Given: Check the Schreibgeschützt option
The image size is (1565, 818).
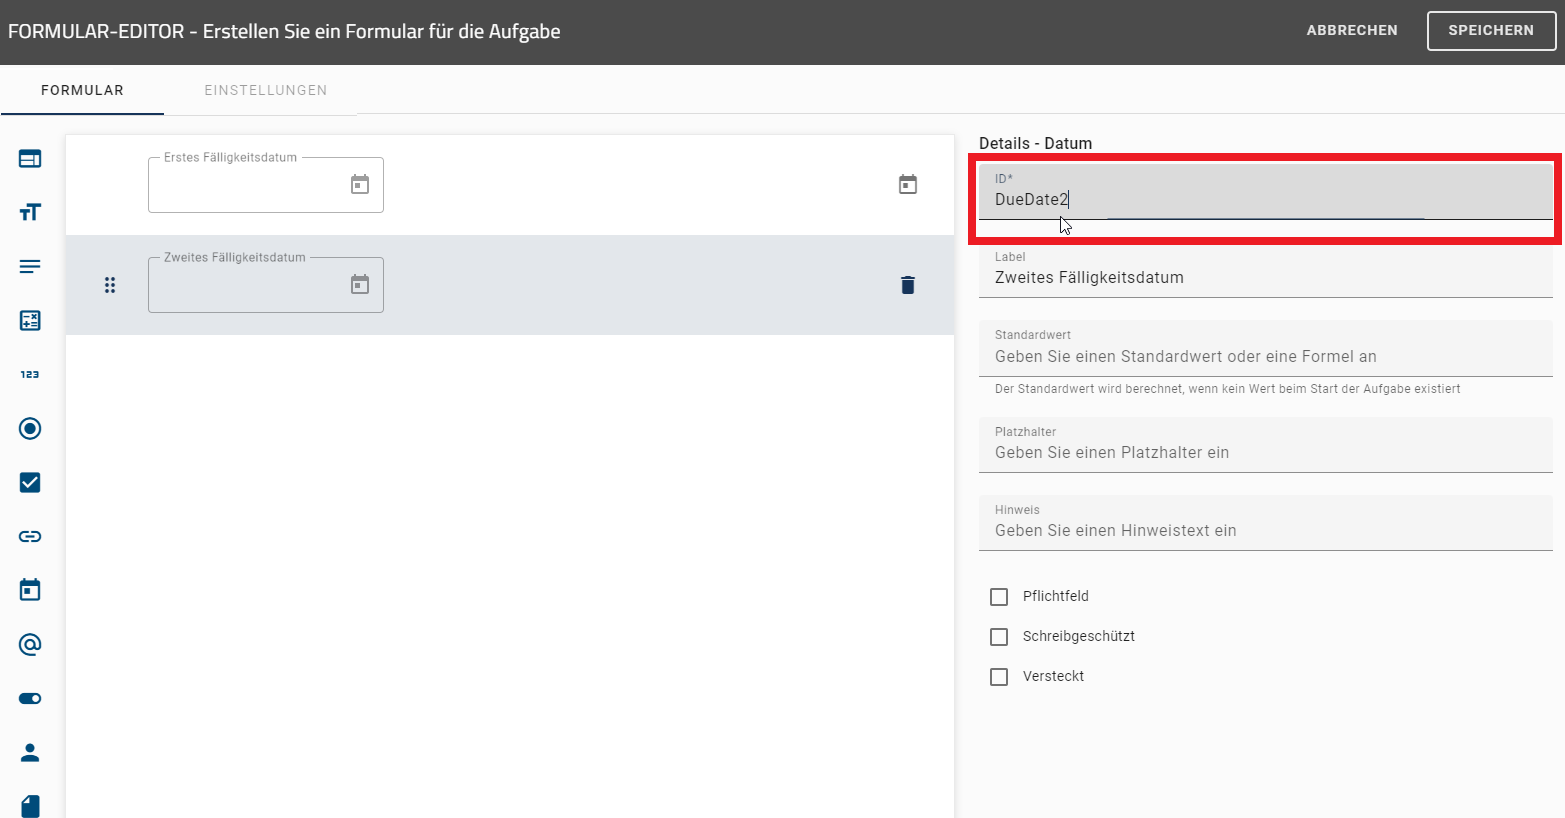Looking at the screenshot, I should (998, 636).
